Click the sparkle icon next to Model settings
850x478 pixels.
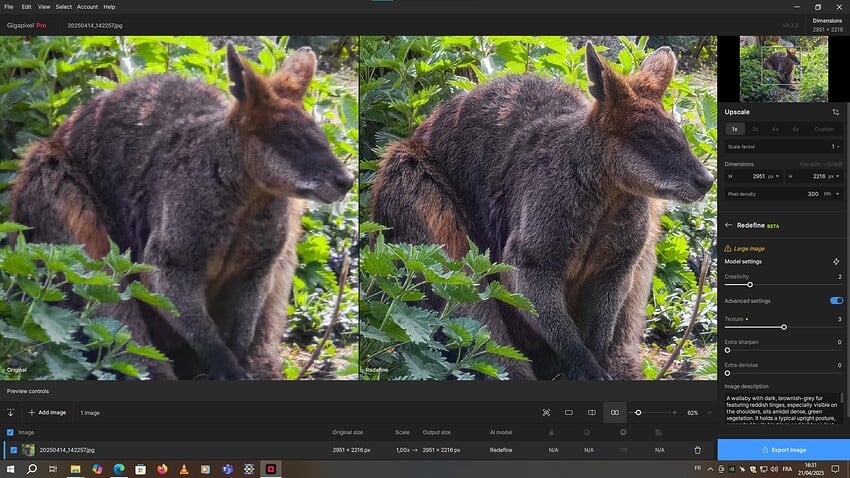tap(836, 262)
